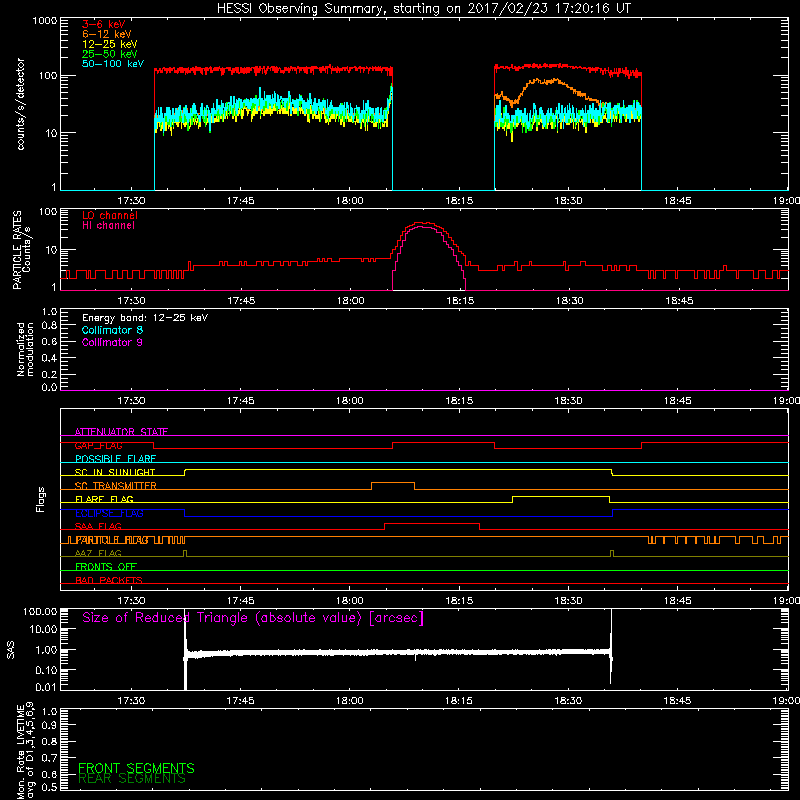The height and width of the screenshot is (800, 800).
Task: Click the 18:15 tick label under the particle rates panel
Action: point(460,301)
